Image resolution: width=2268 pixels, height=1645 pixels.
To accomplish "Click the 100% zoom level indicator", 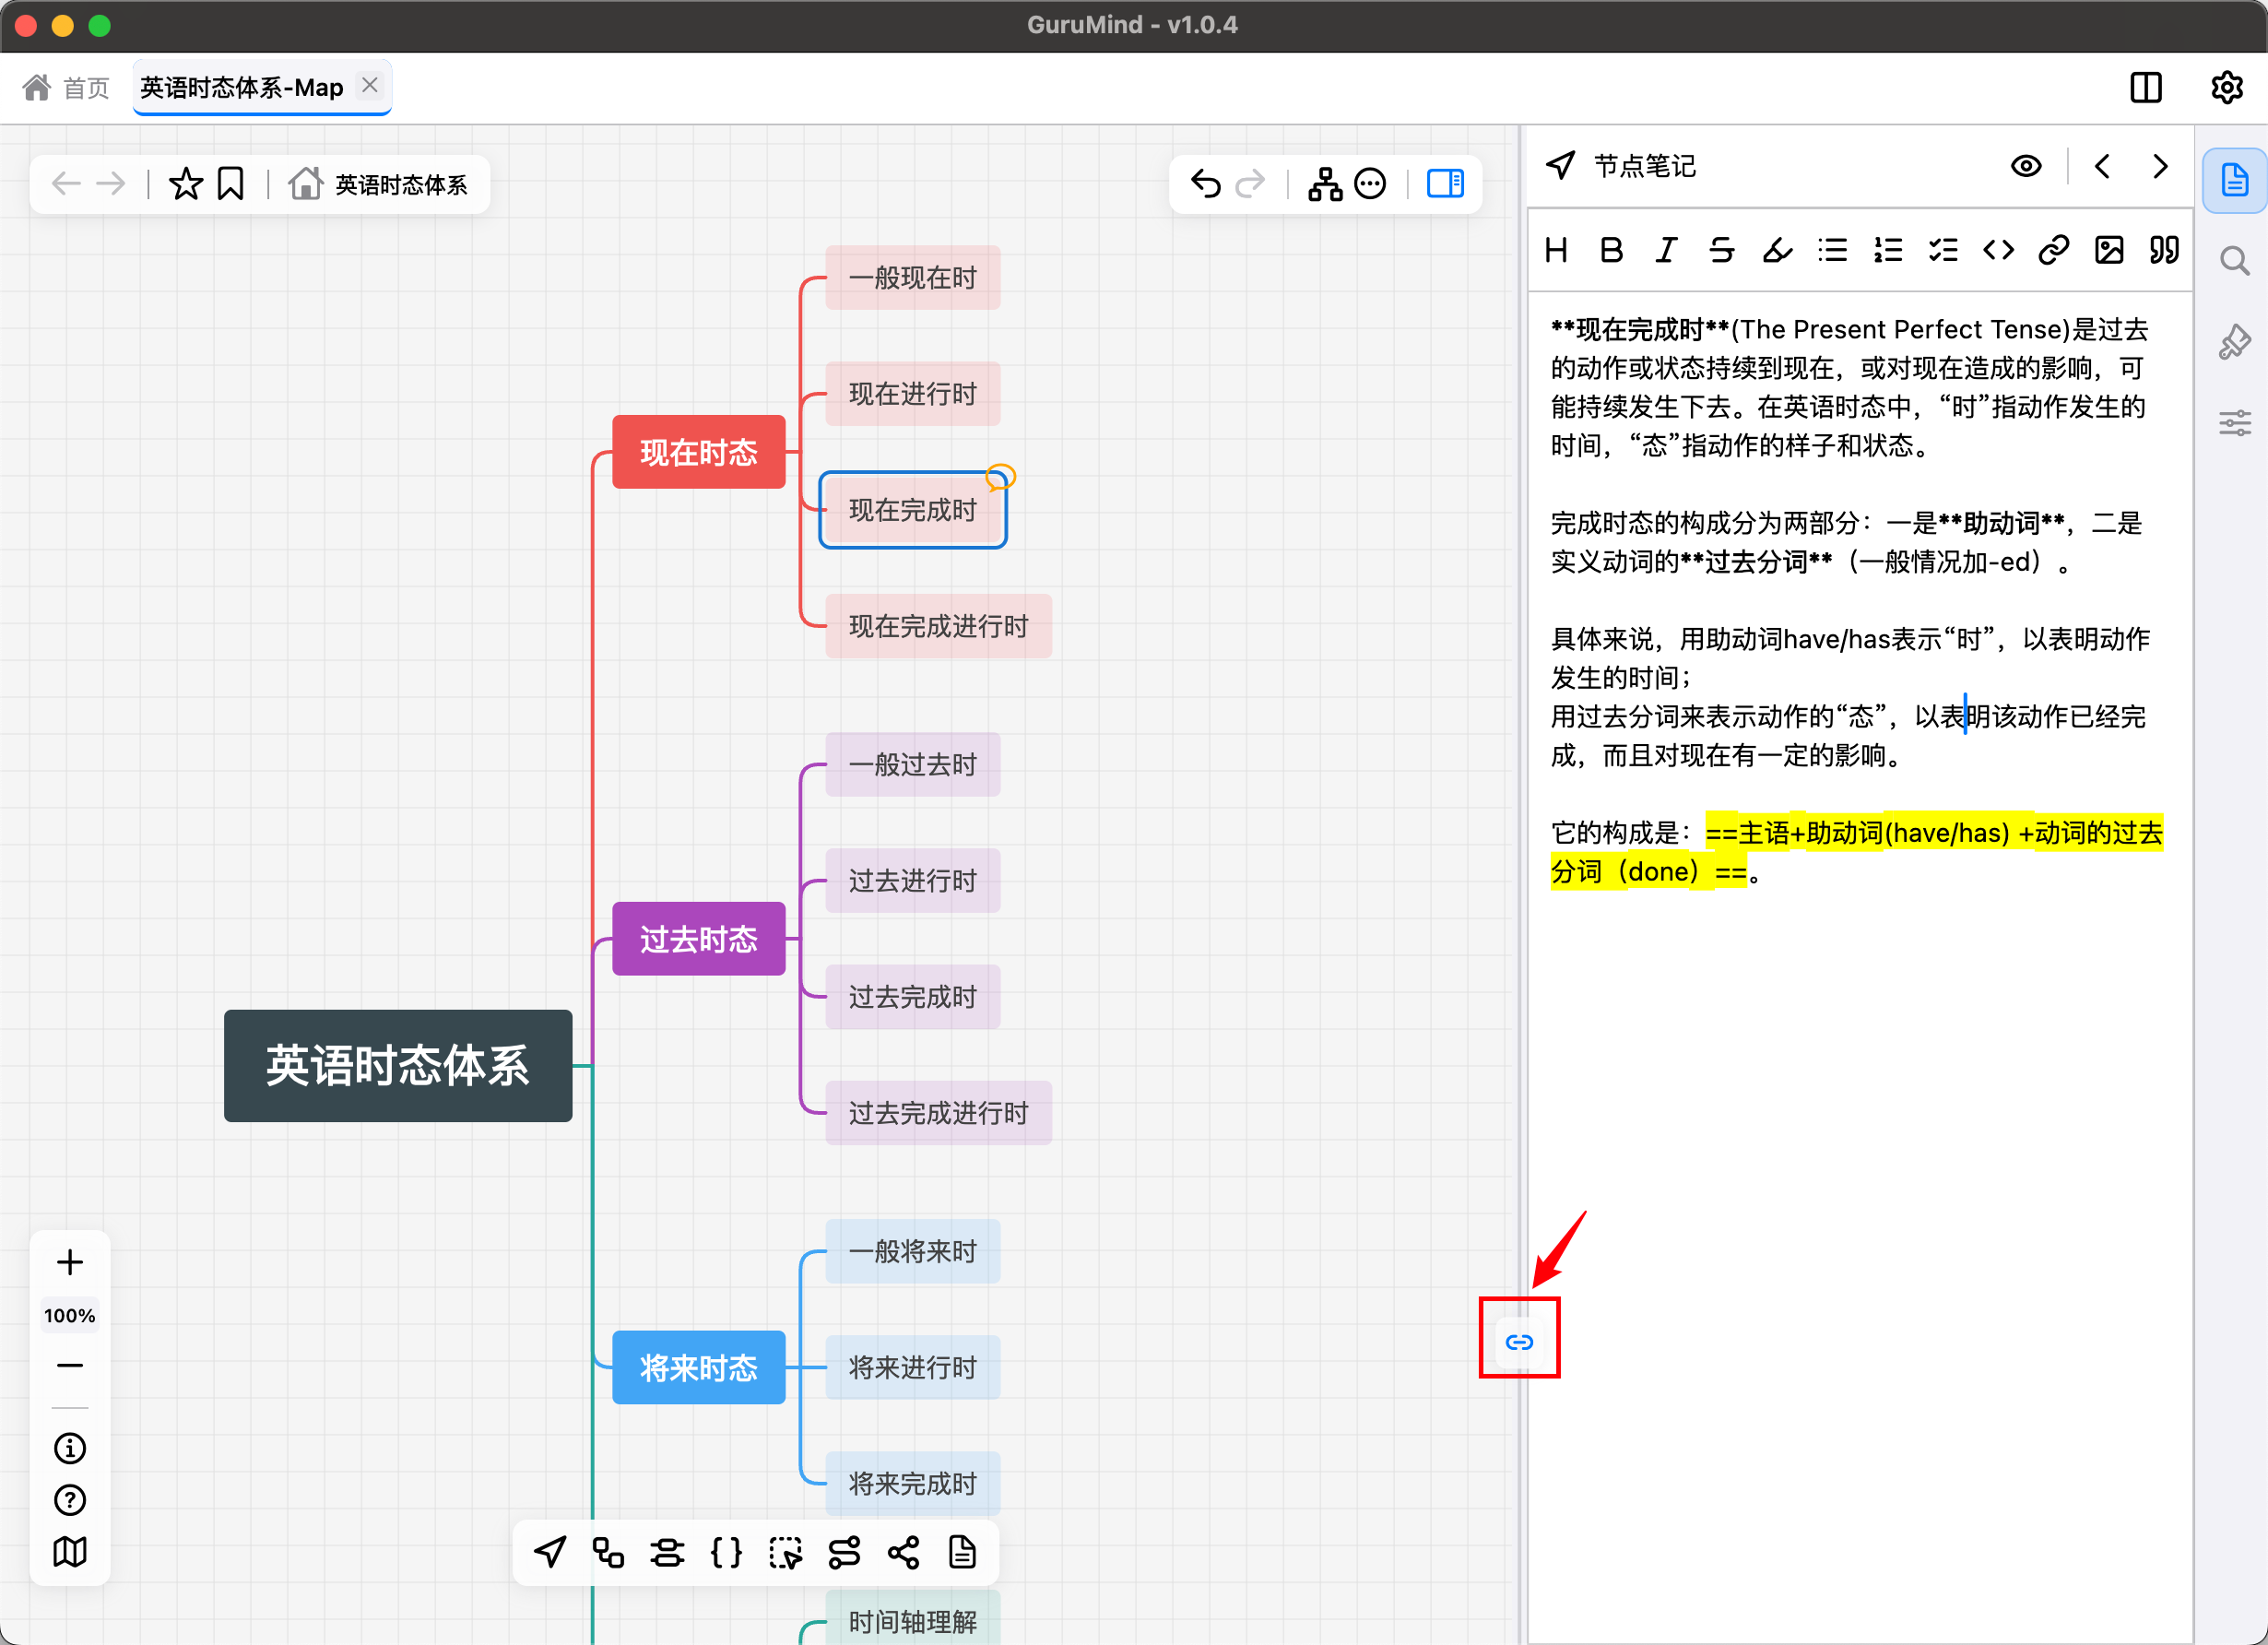I will pyautogui.click(x=69, y=1315).
